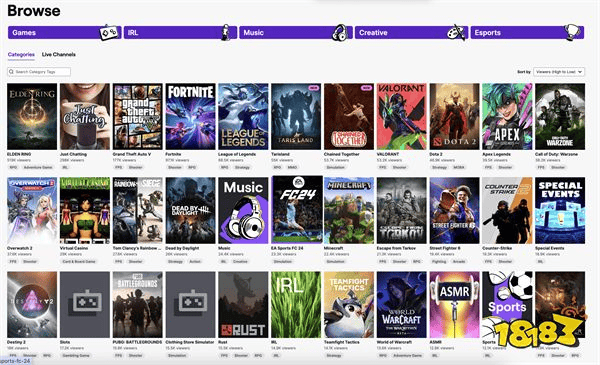Open the ELDEN RING cover art
The height and width of the screenshot is (365, 600).
[x=32, y=116]
